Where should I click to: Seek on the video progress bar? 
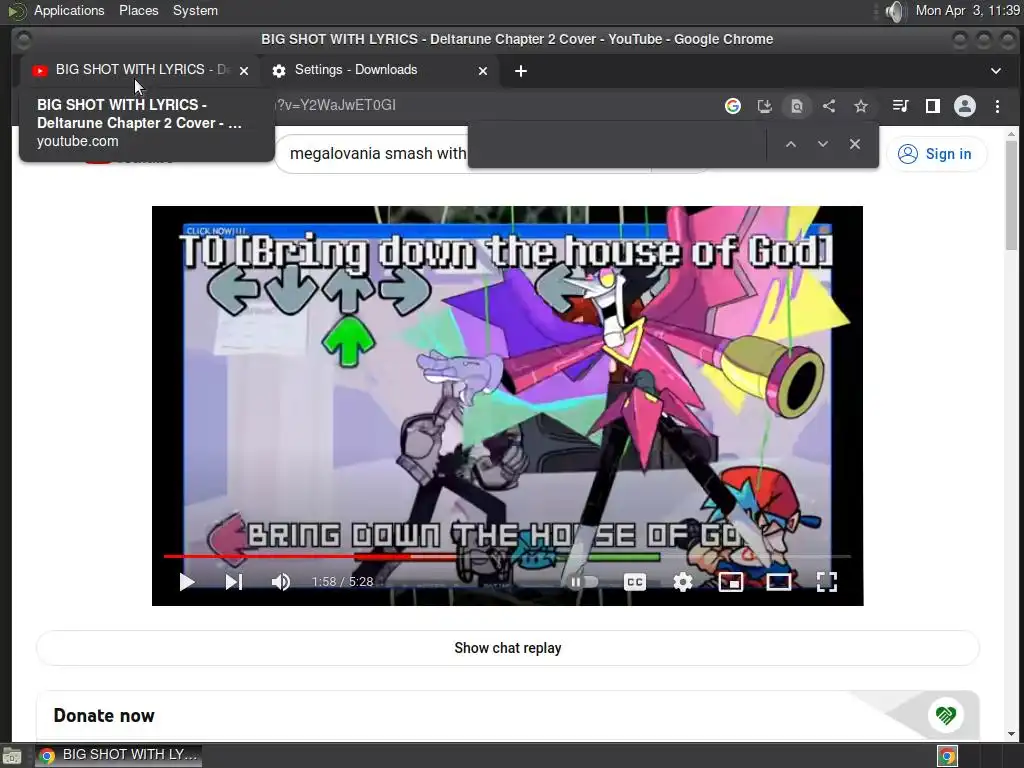click(x=507, y=556)
